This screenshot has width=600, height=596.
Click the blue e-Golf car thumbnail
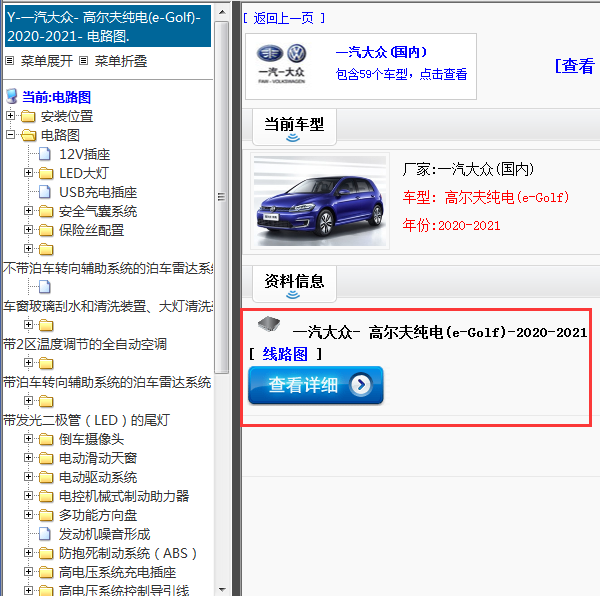(320, 201)
